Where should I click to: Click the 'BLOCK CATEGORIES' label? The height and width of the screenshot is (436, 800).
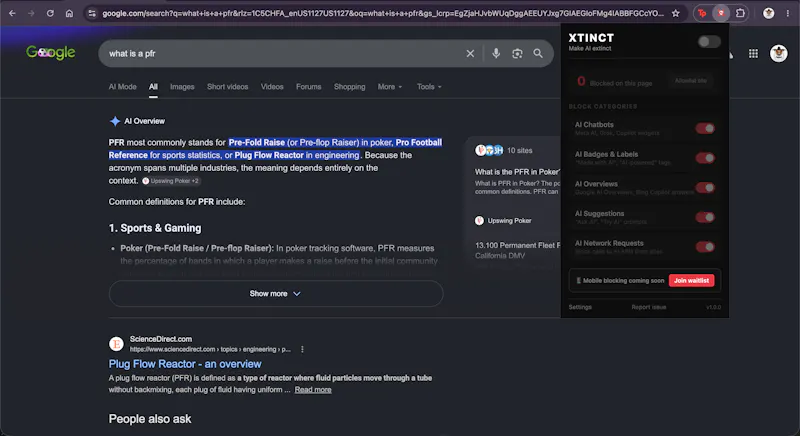(x=603, y=107)
